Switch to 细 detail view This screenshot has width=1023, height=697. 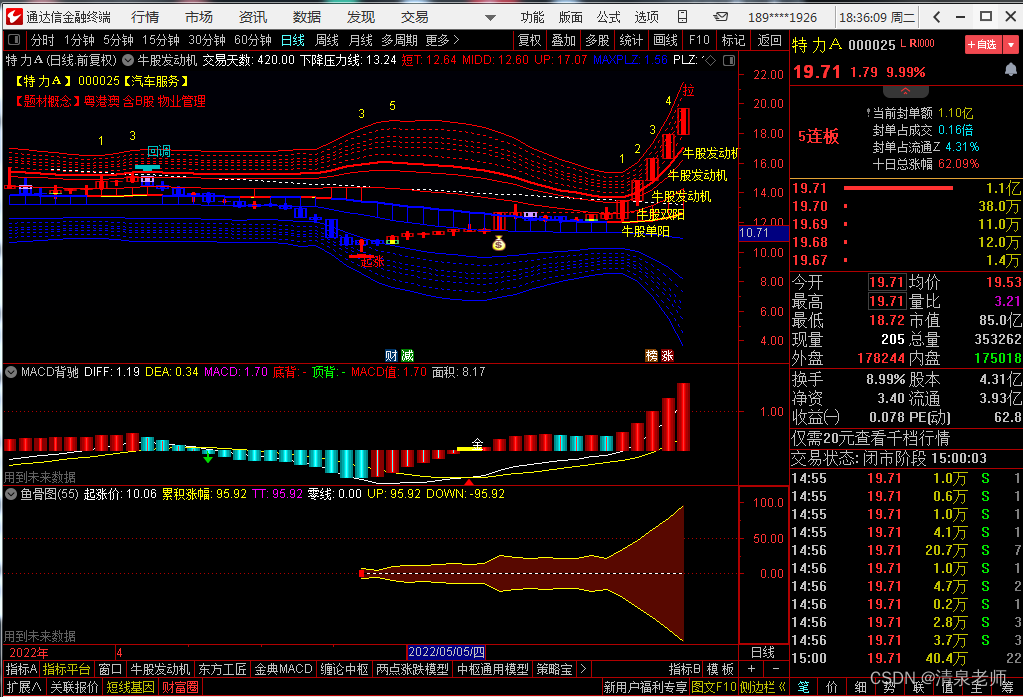click(861, 687)
